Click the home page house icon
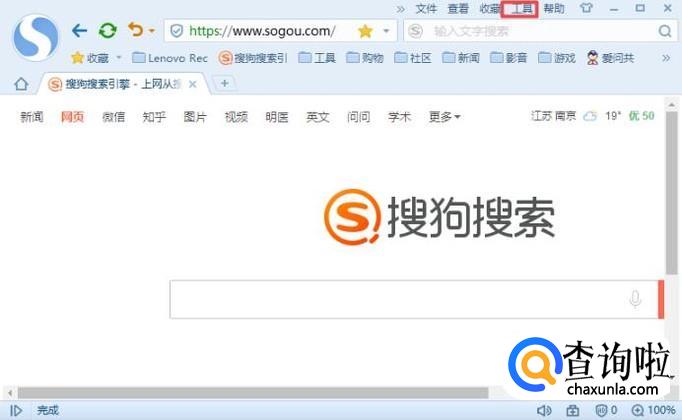 [x=21, y=84]
